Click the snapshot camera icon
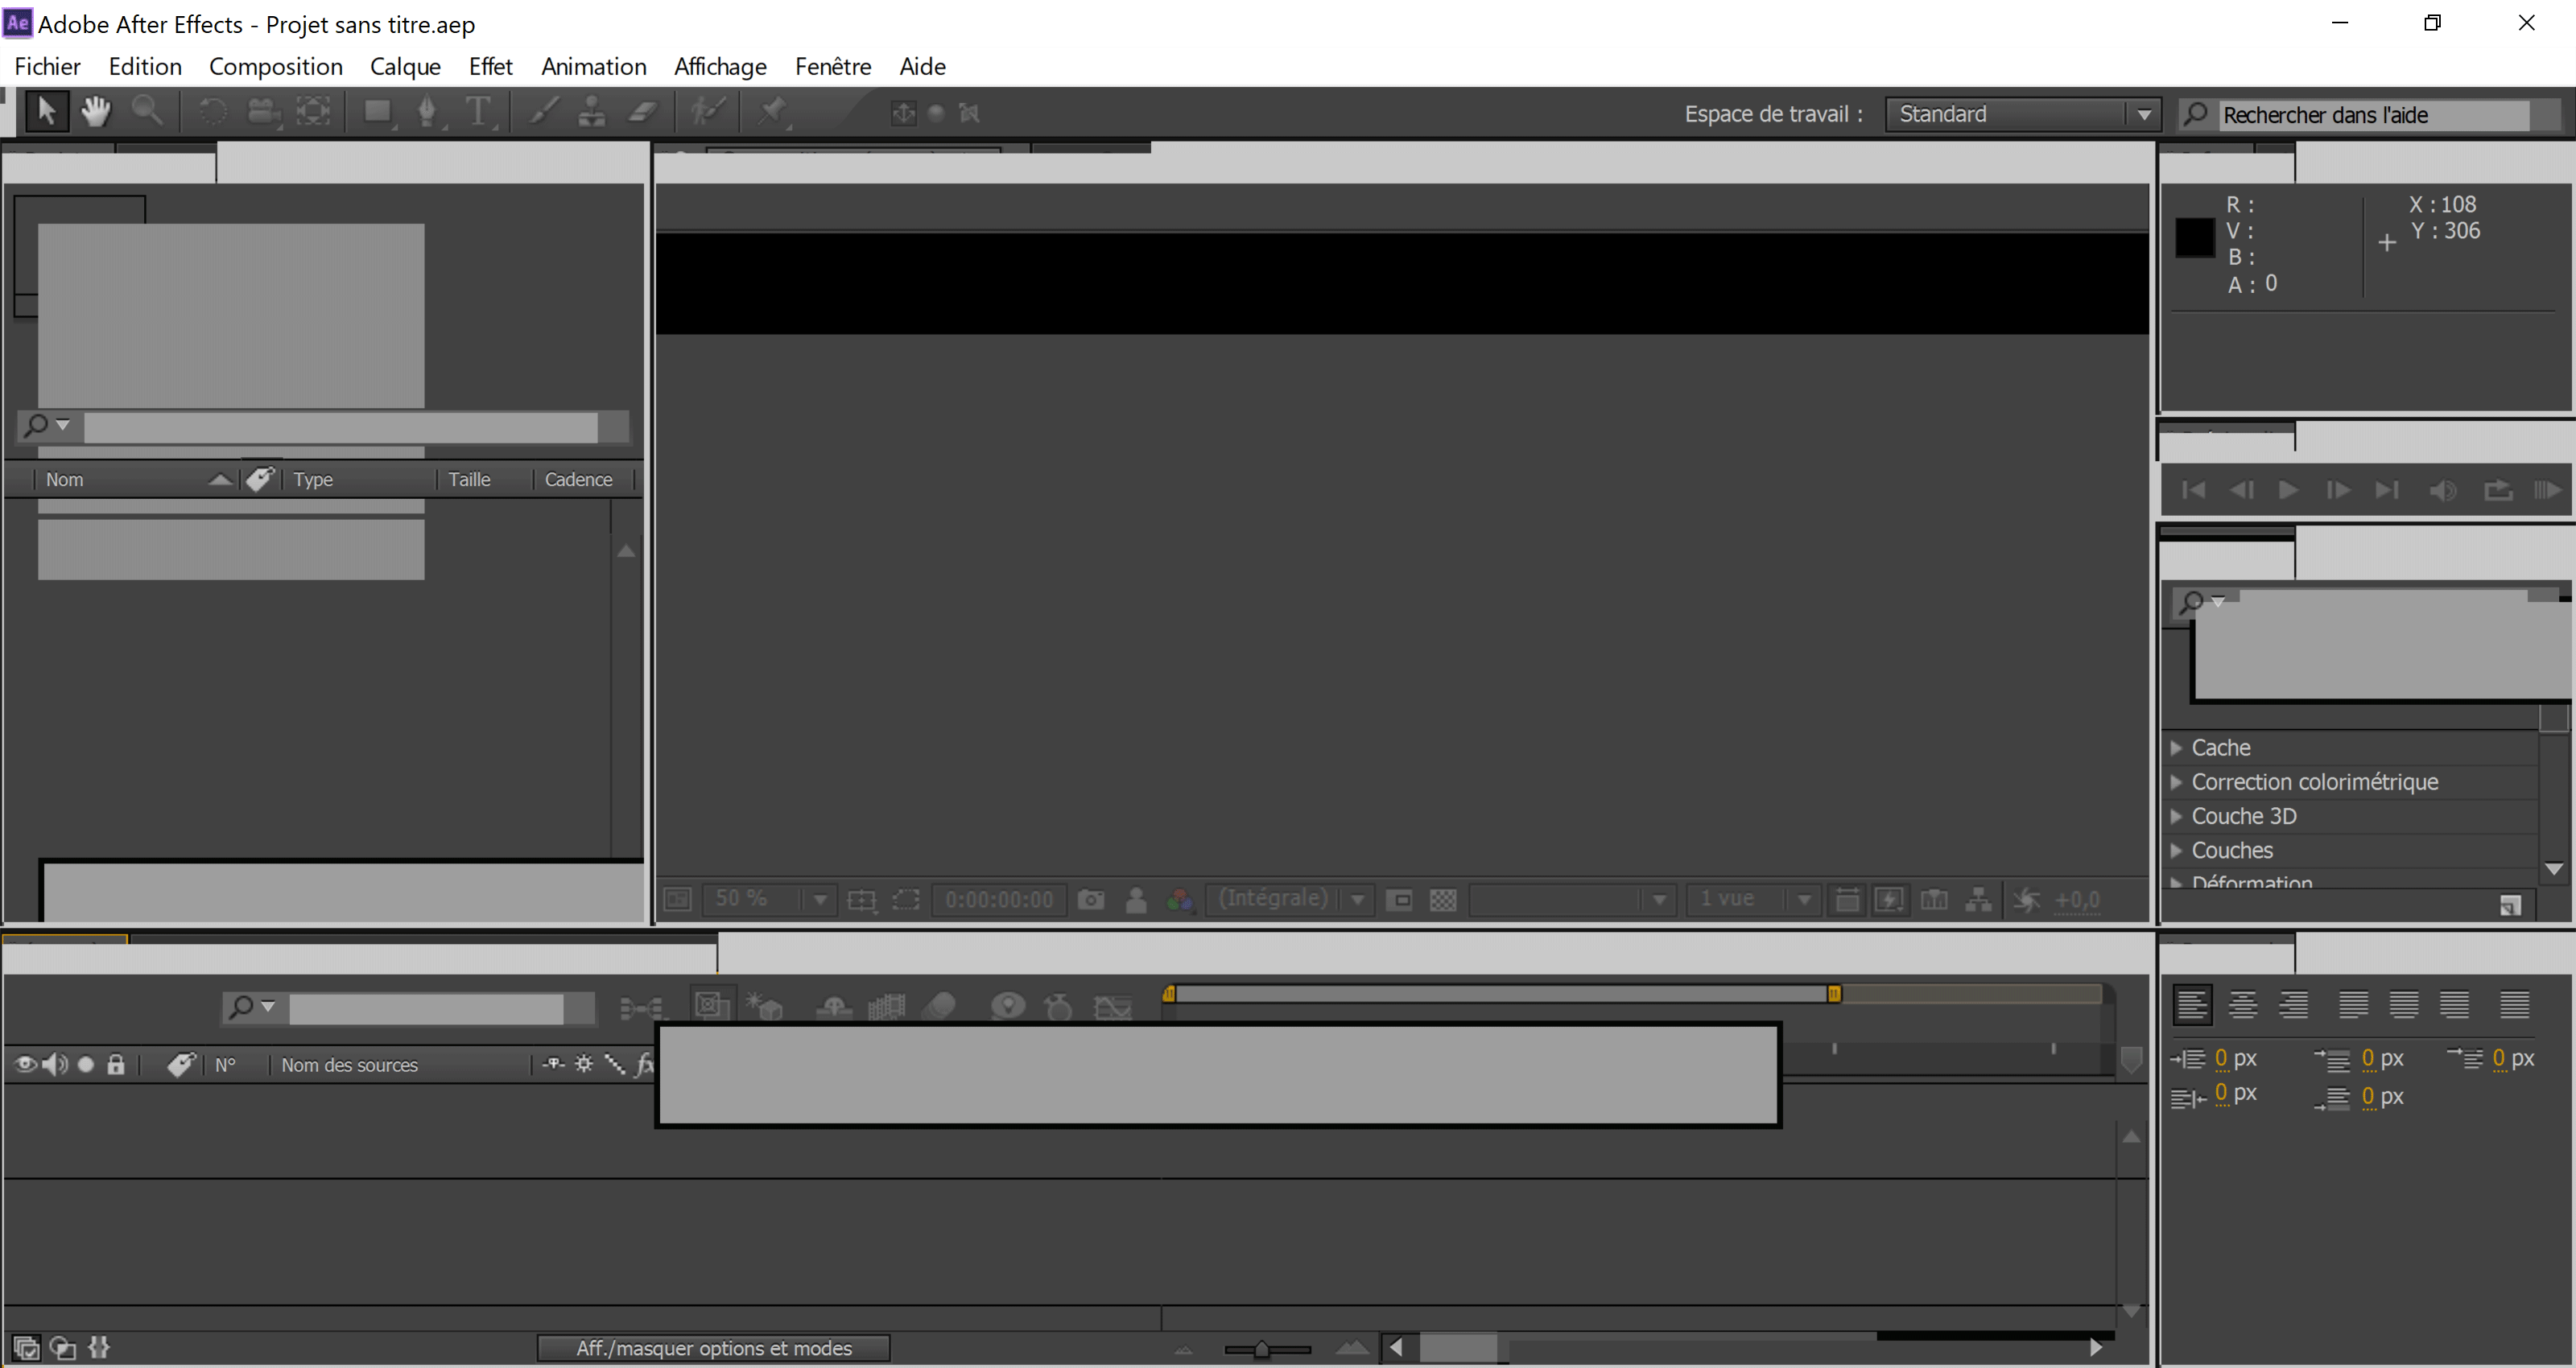This screenshot has height=1368, width=2576. coord(1091,899)
